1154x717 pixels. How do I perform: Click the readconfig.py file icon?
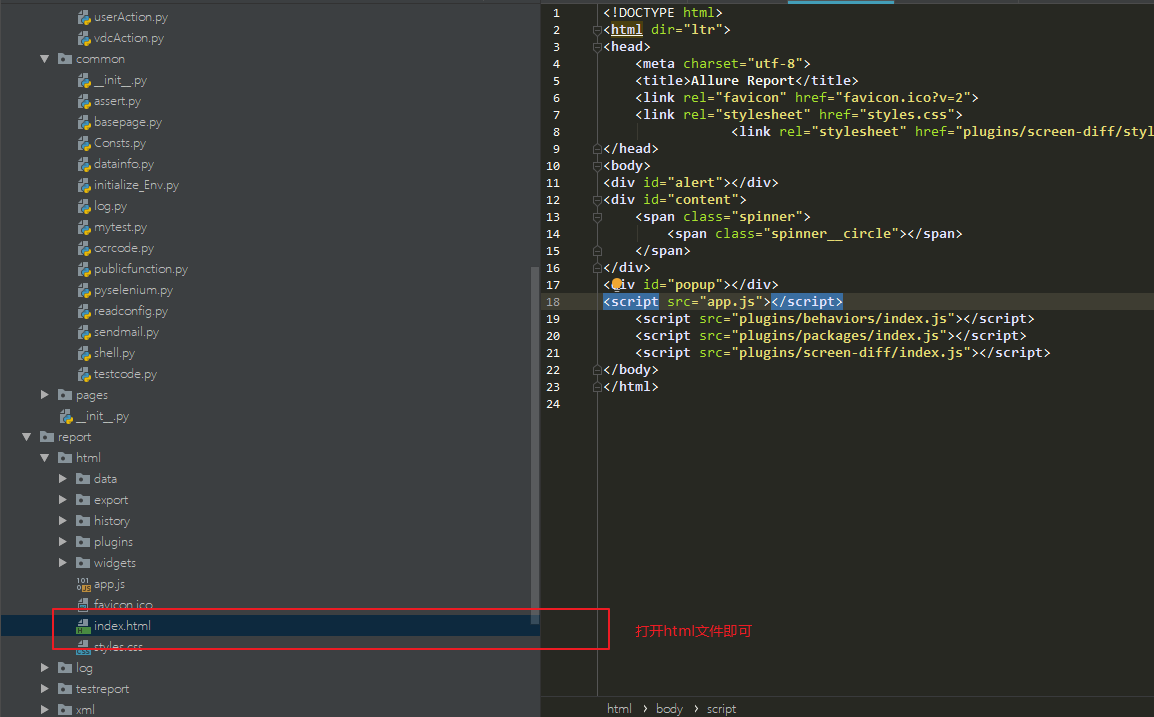point(84,311)
